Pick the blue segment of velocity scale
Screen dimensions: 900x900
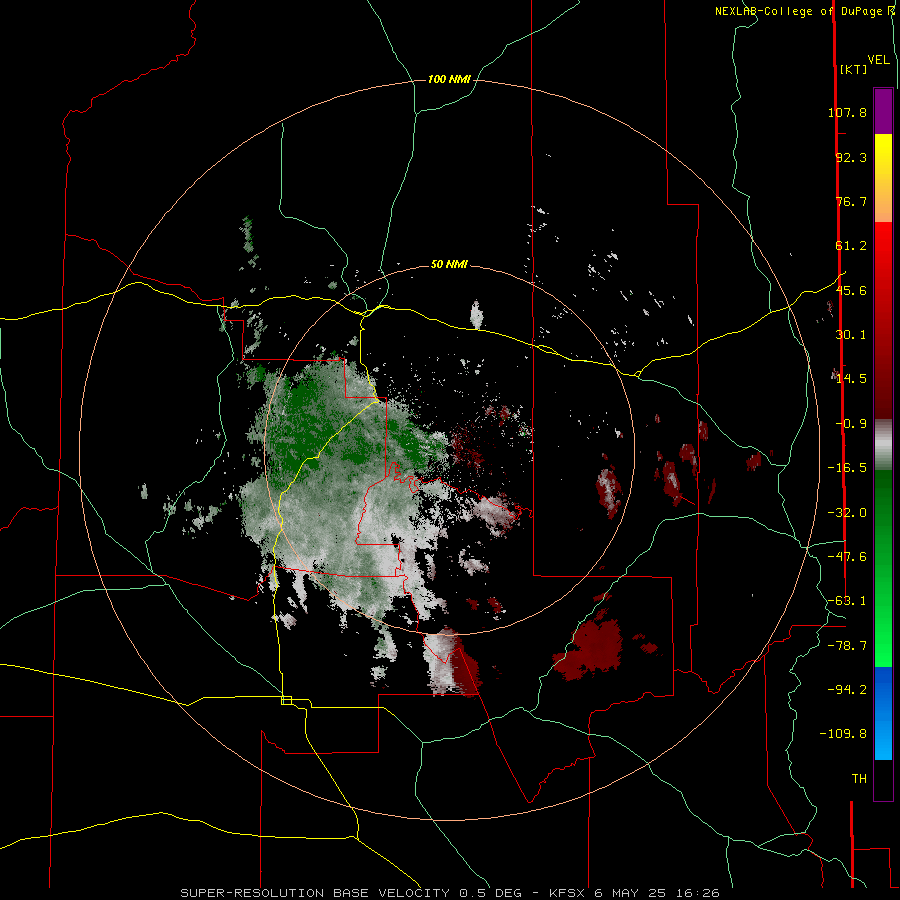pos(883,713)
